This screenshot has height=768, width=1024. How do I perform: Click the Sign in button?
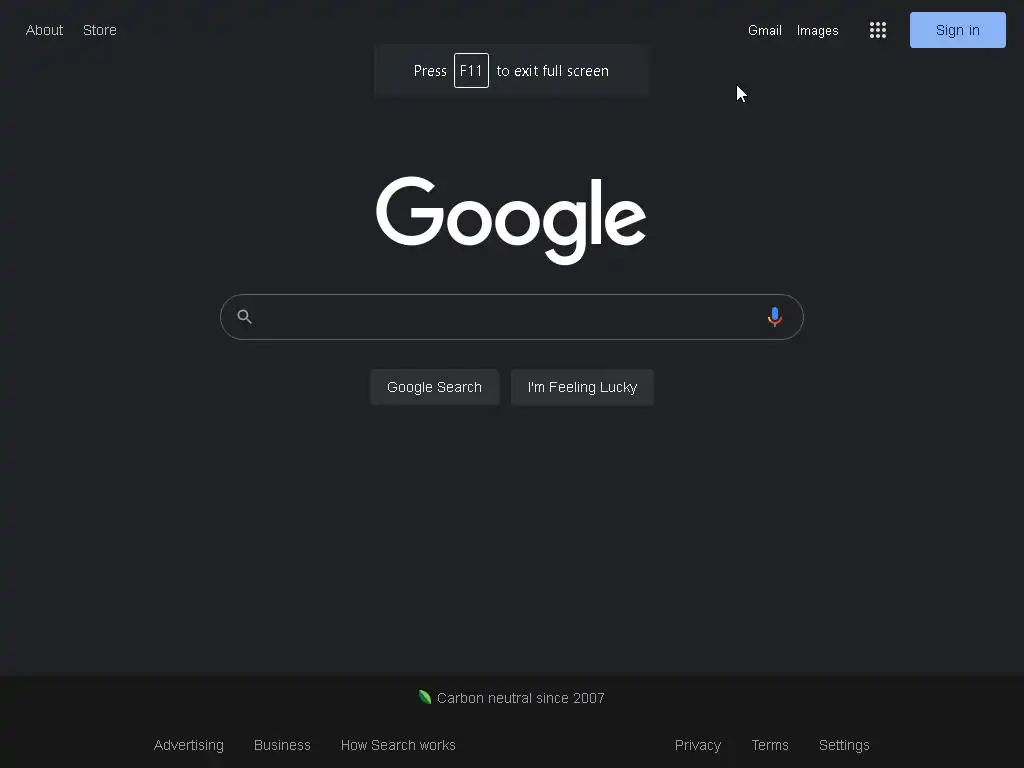pos(957,30)
